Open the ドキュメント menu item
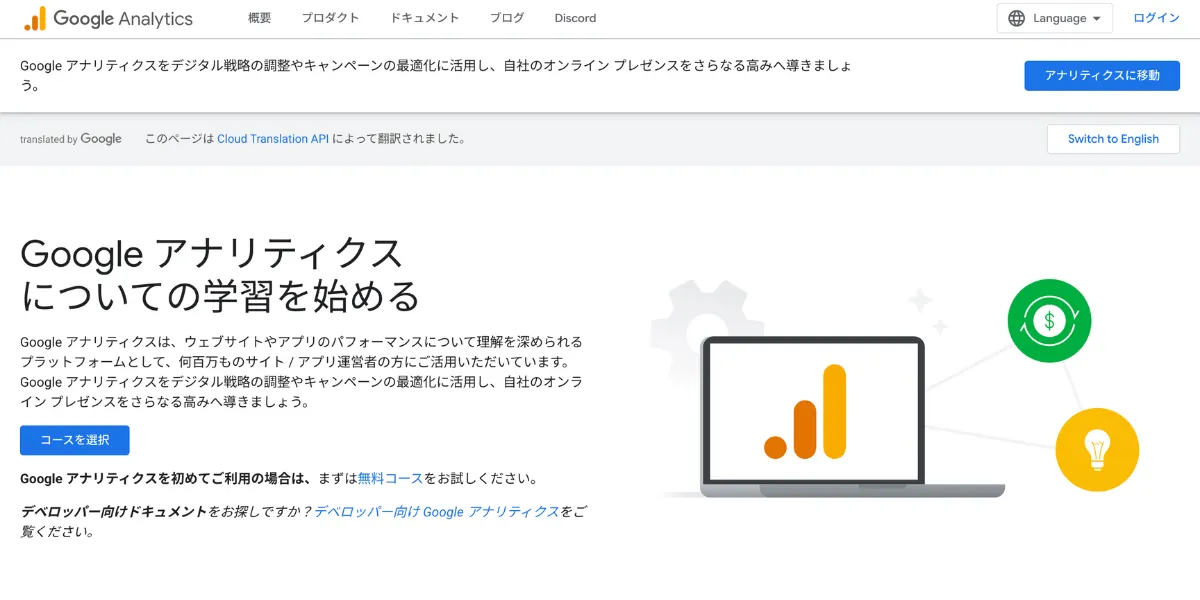Image resolution: width=1200 pixels, height=600 pixels. (x=425, y=18)
